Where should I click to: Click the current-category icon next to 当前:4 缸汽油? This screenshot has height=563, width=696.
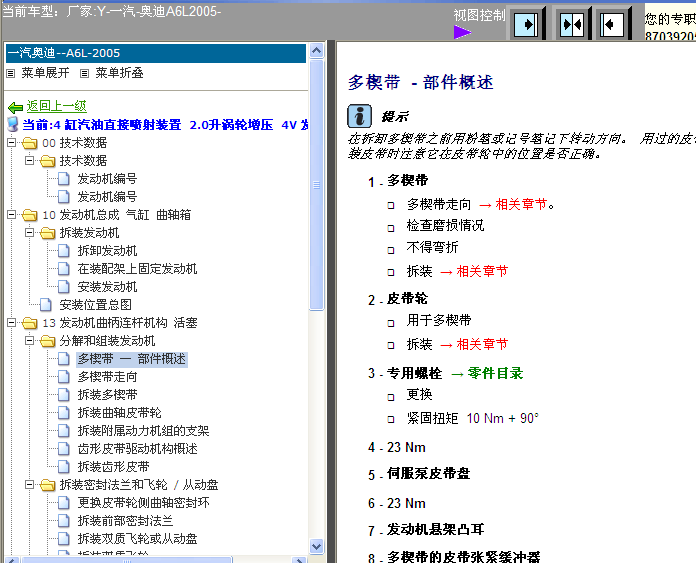click(x=13, y=124)
